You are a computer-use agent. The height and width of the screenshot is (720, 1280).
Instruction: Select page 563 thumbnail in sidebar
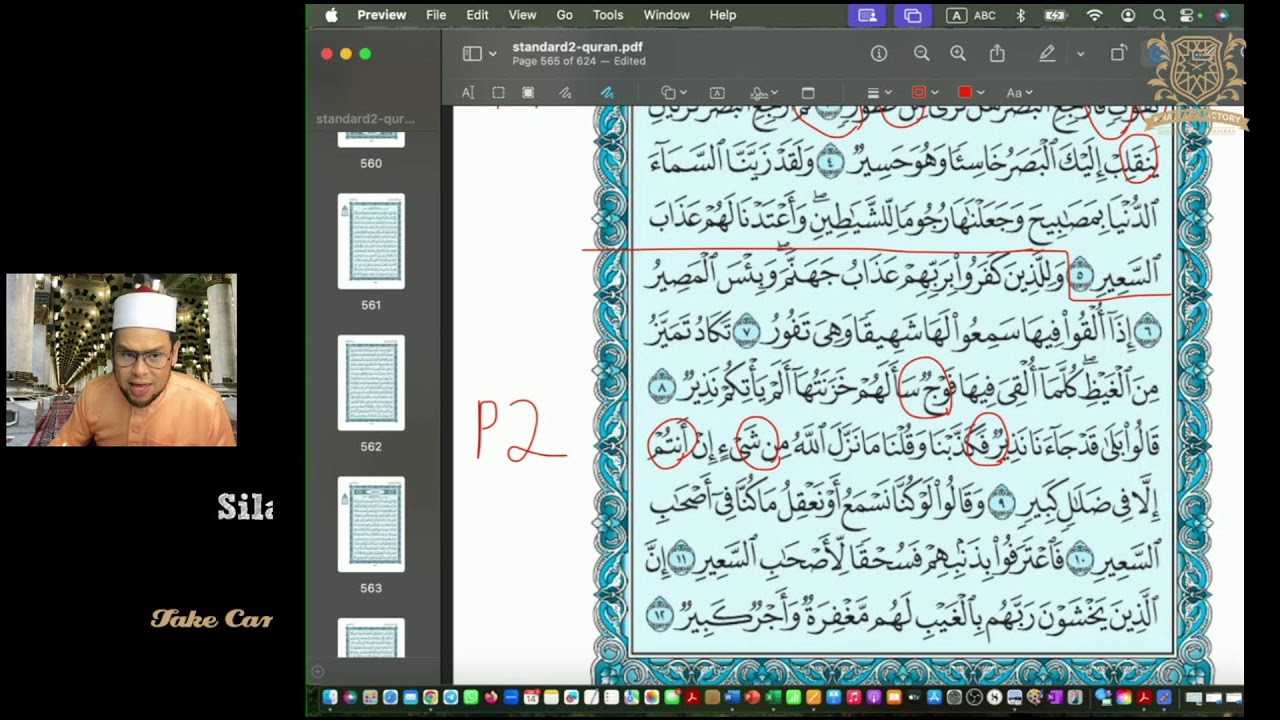click(x=371, y=524)
